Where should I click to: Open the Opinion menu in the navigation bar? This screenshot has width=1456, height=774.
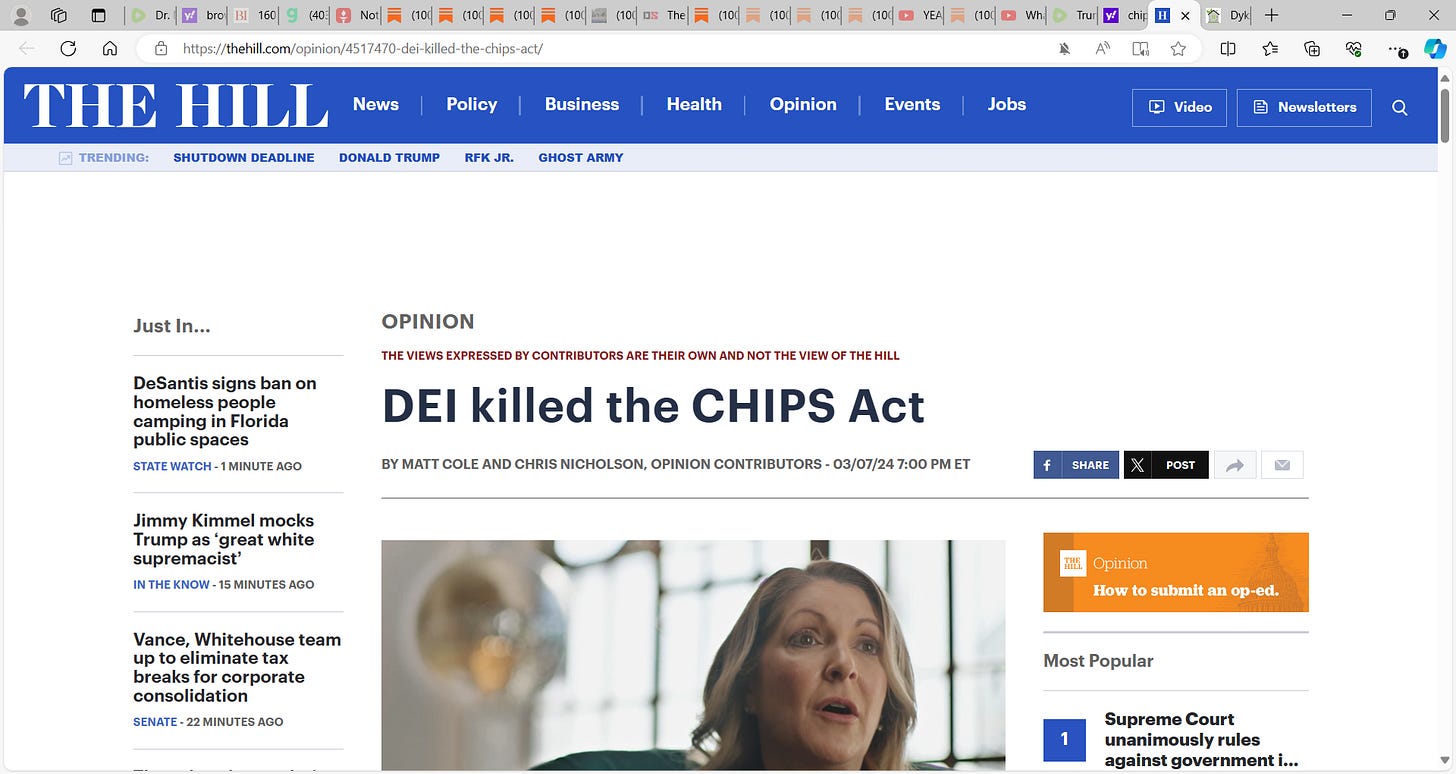pyautogui.click(x=803, y=104)
